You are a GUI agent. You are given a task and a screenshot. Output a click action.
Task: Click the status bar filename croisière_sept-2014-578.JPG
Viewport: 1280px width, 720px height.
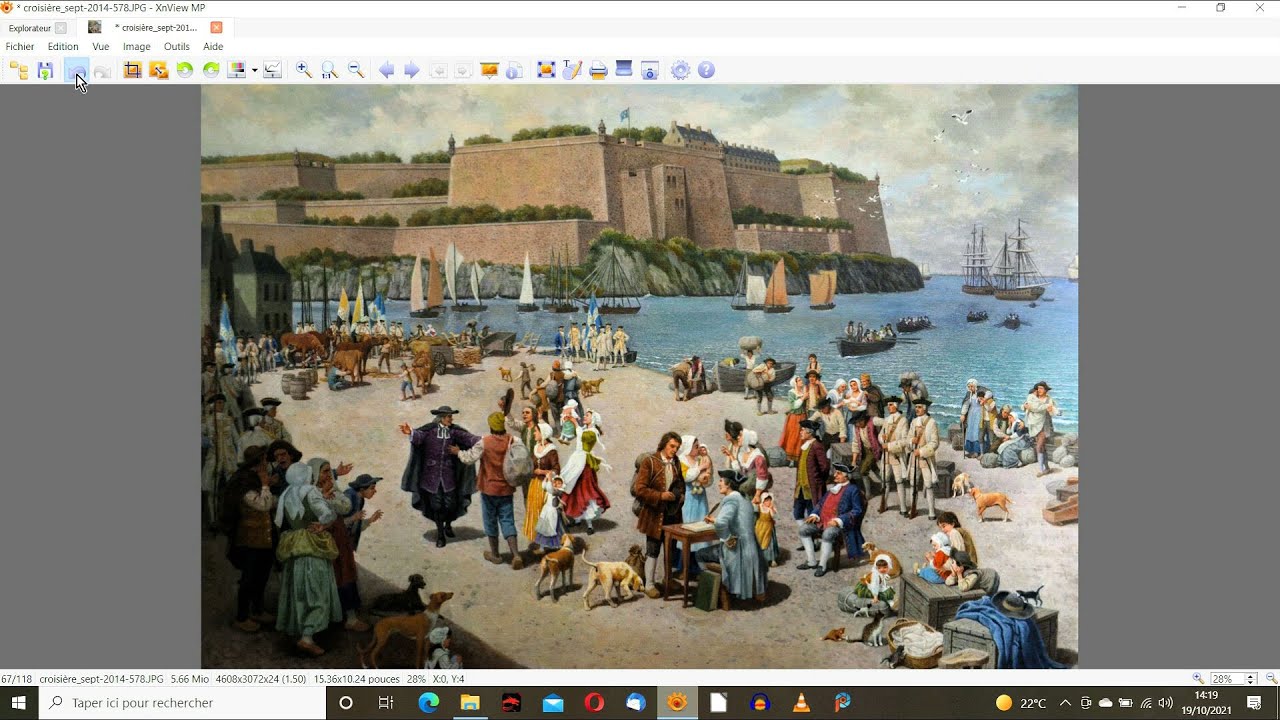tap(101, 679)
